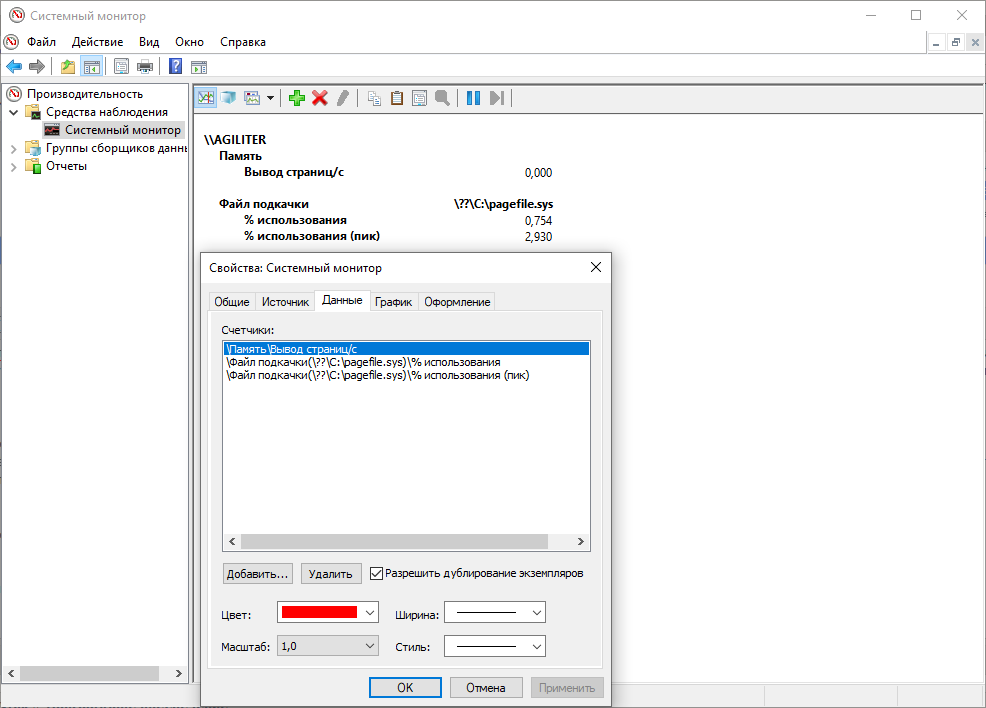986x708 pixels.
Task: Select pagefile % использования (пик) counter in list
Action: click(406, 375)
